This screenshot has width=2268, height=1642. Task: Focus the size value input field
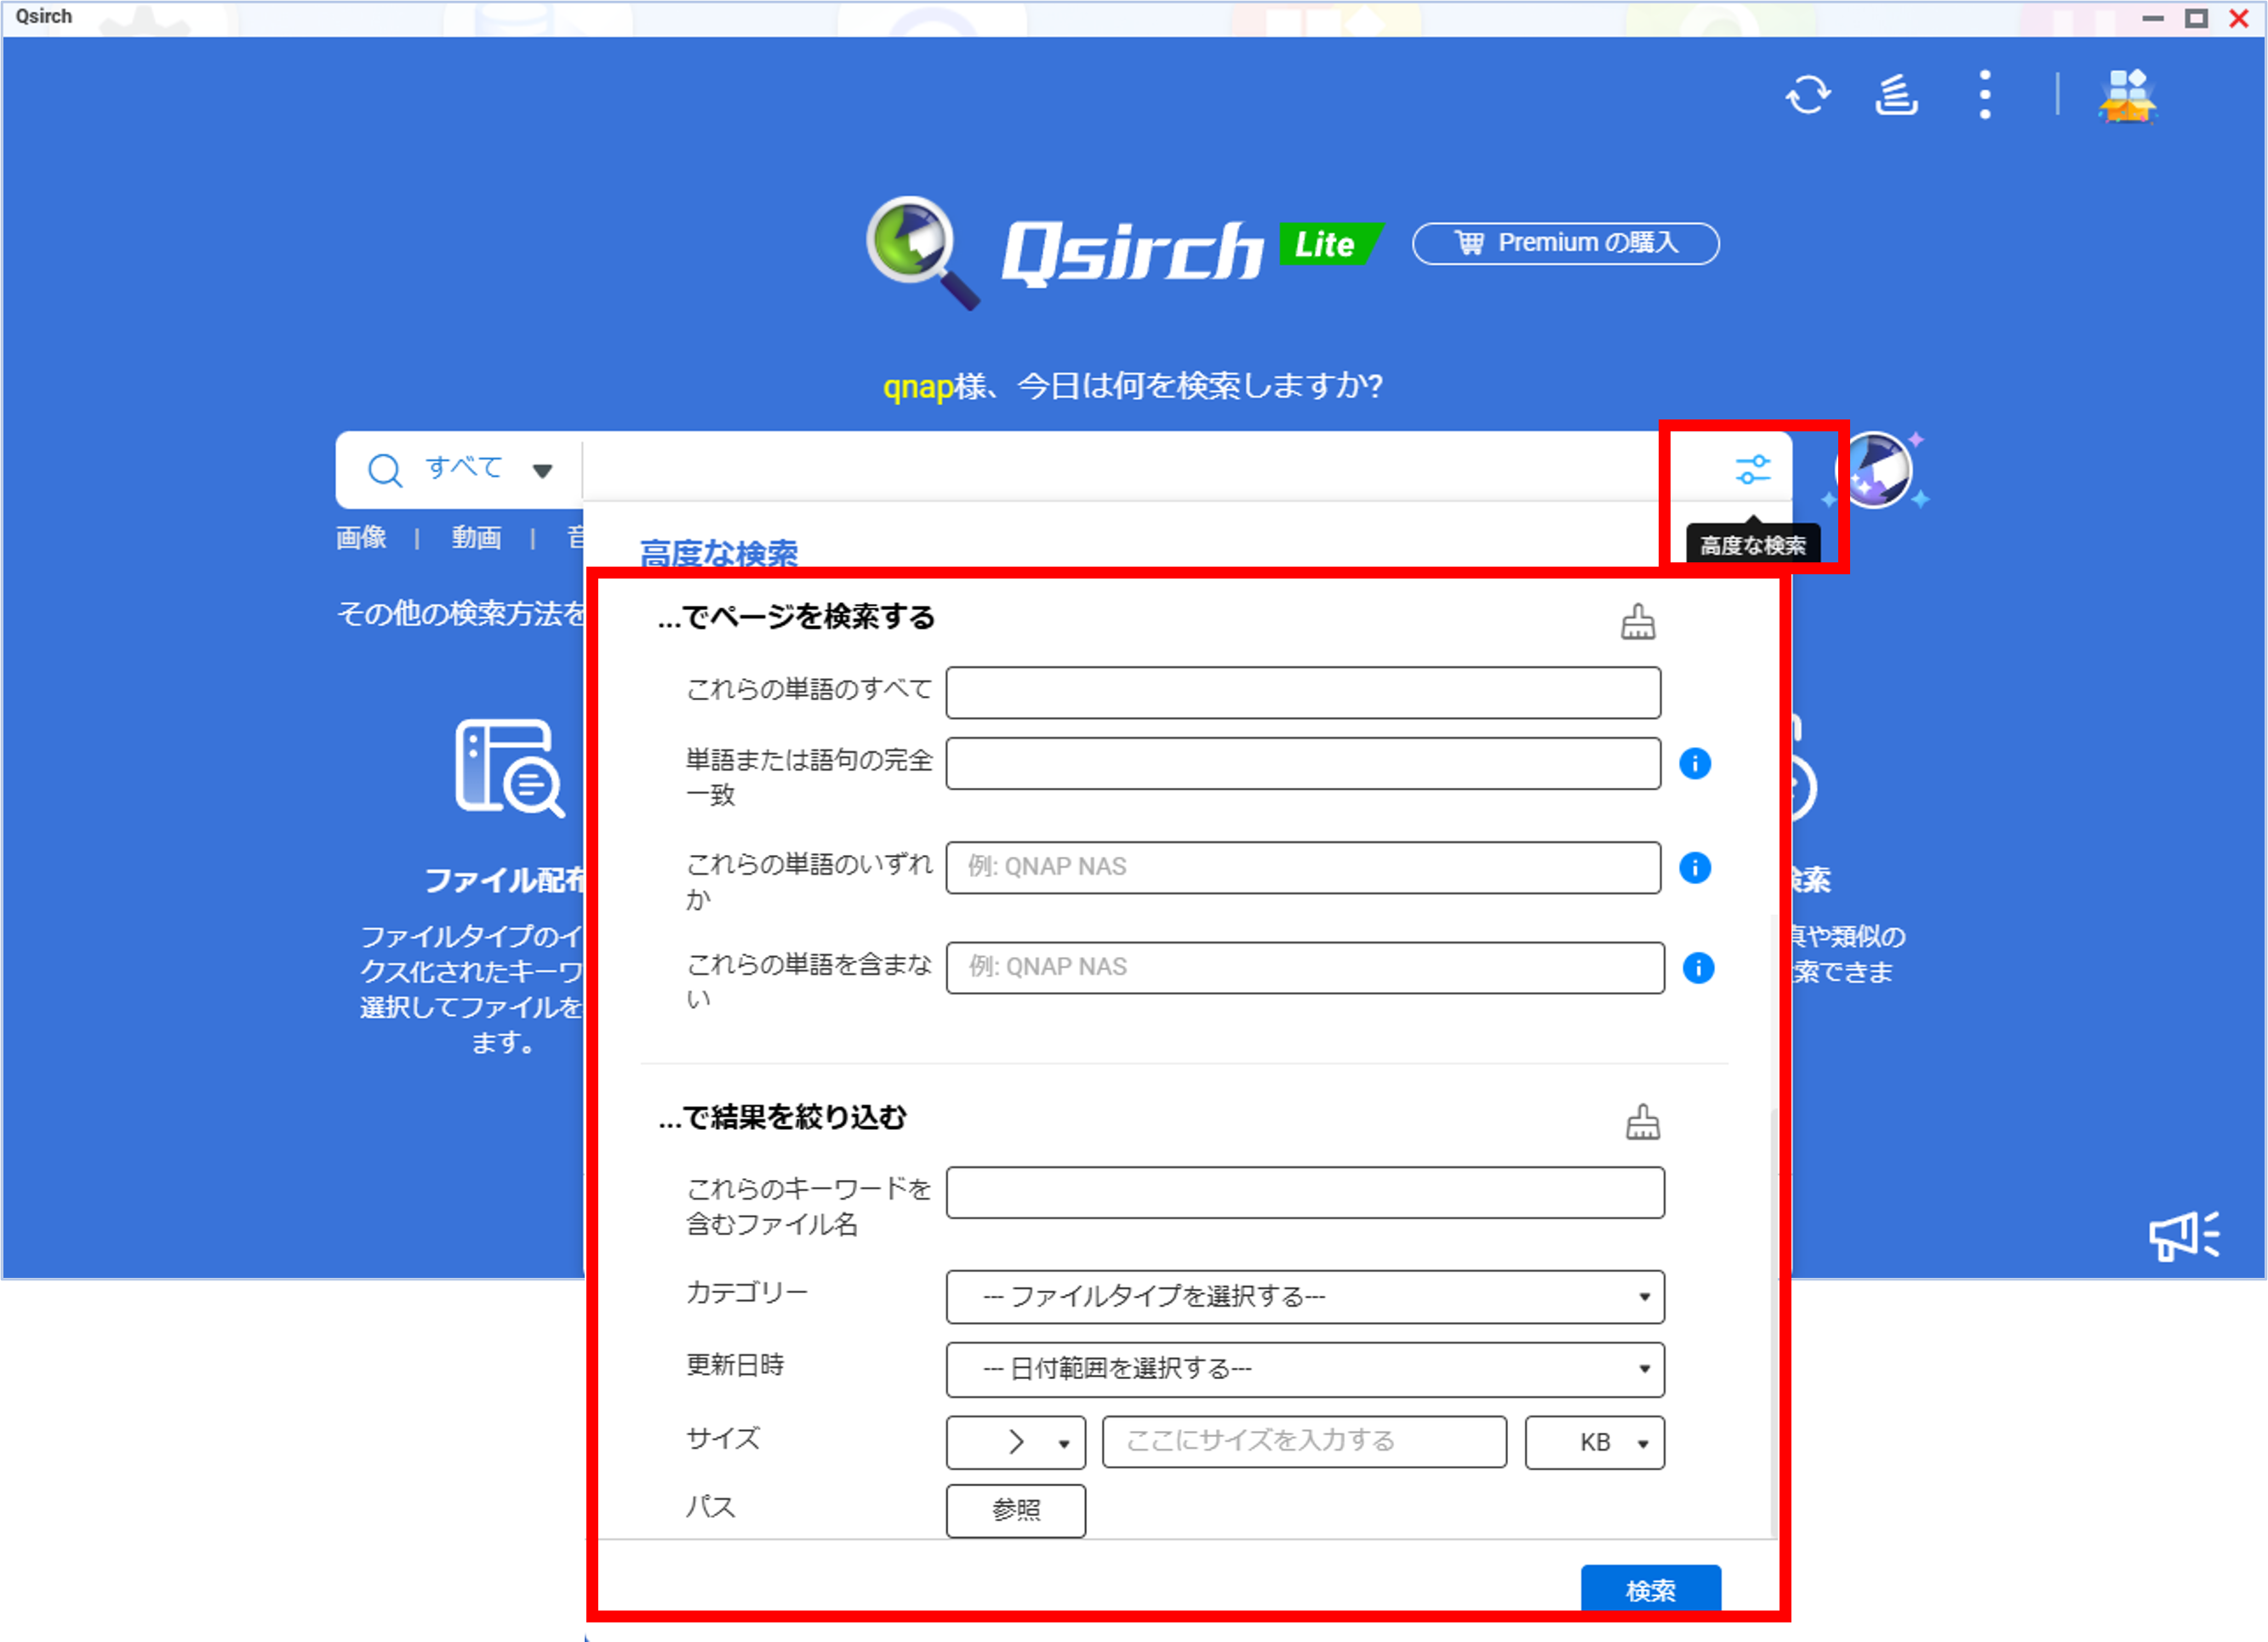pyautogui.click(x=1304, y=1442)
